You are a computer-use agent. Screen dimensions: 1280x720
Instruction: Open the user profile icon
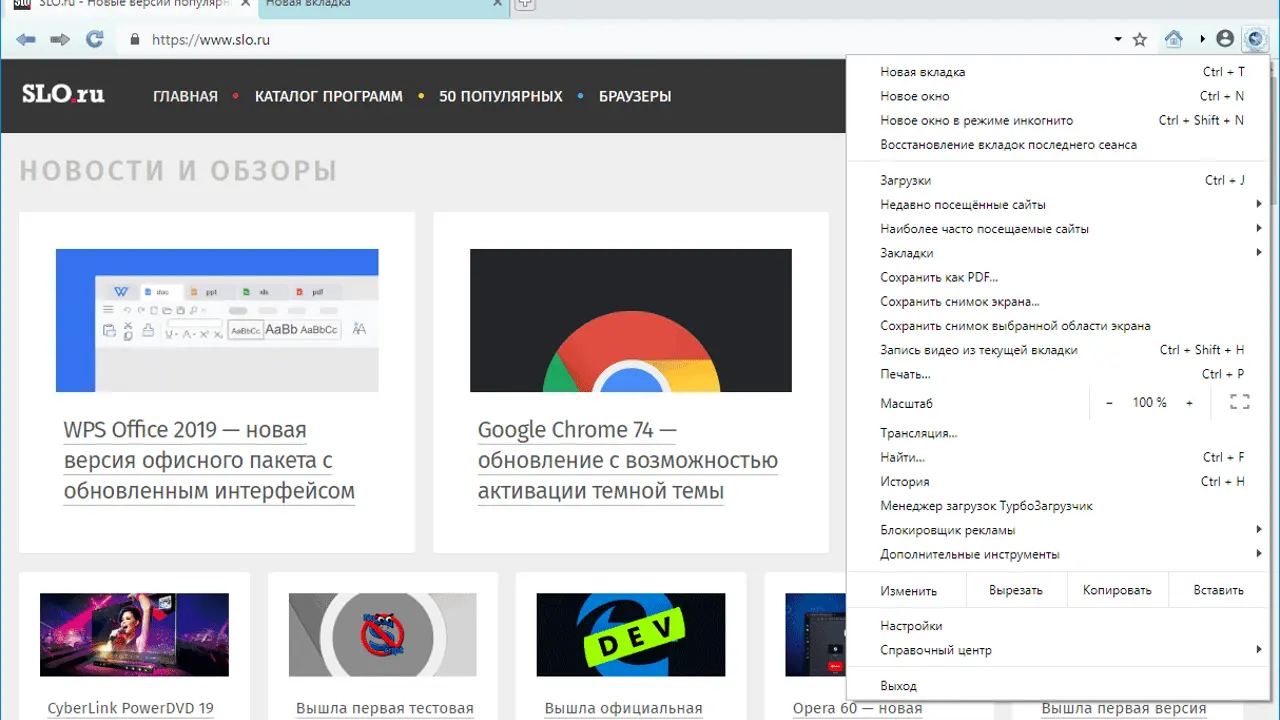1225,40
